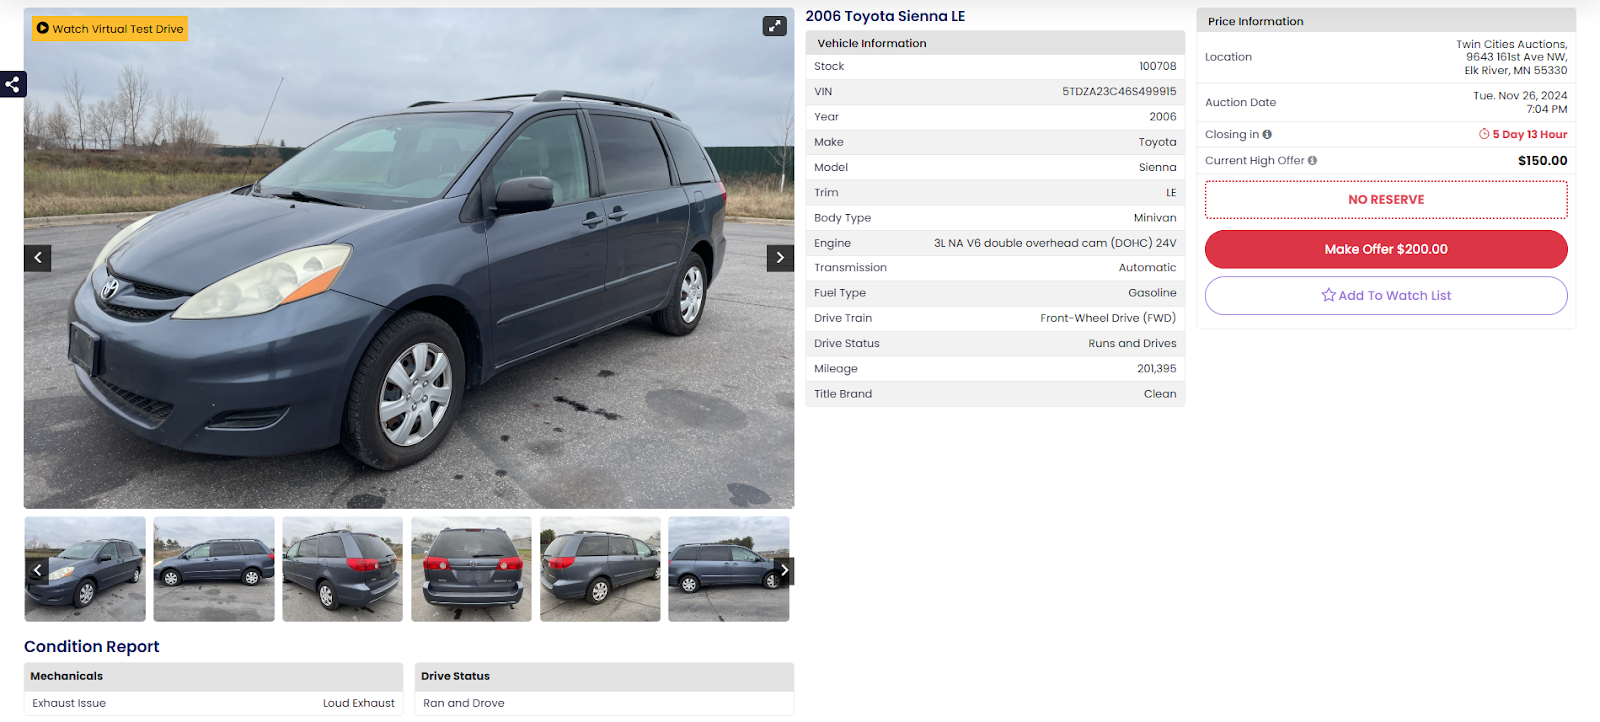Screen dimensions: 1600x722
Task: Select fourth thumbnail rear view
Action: point(471,569)
